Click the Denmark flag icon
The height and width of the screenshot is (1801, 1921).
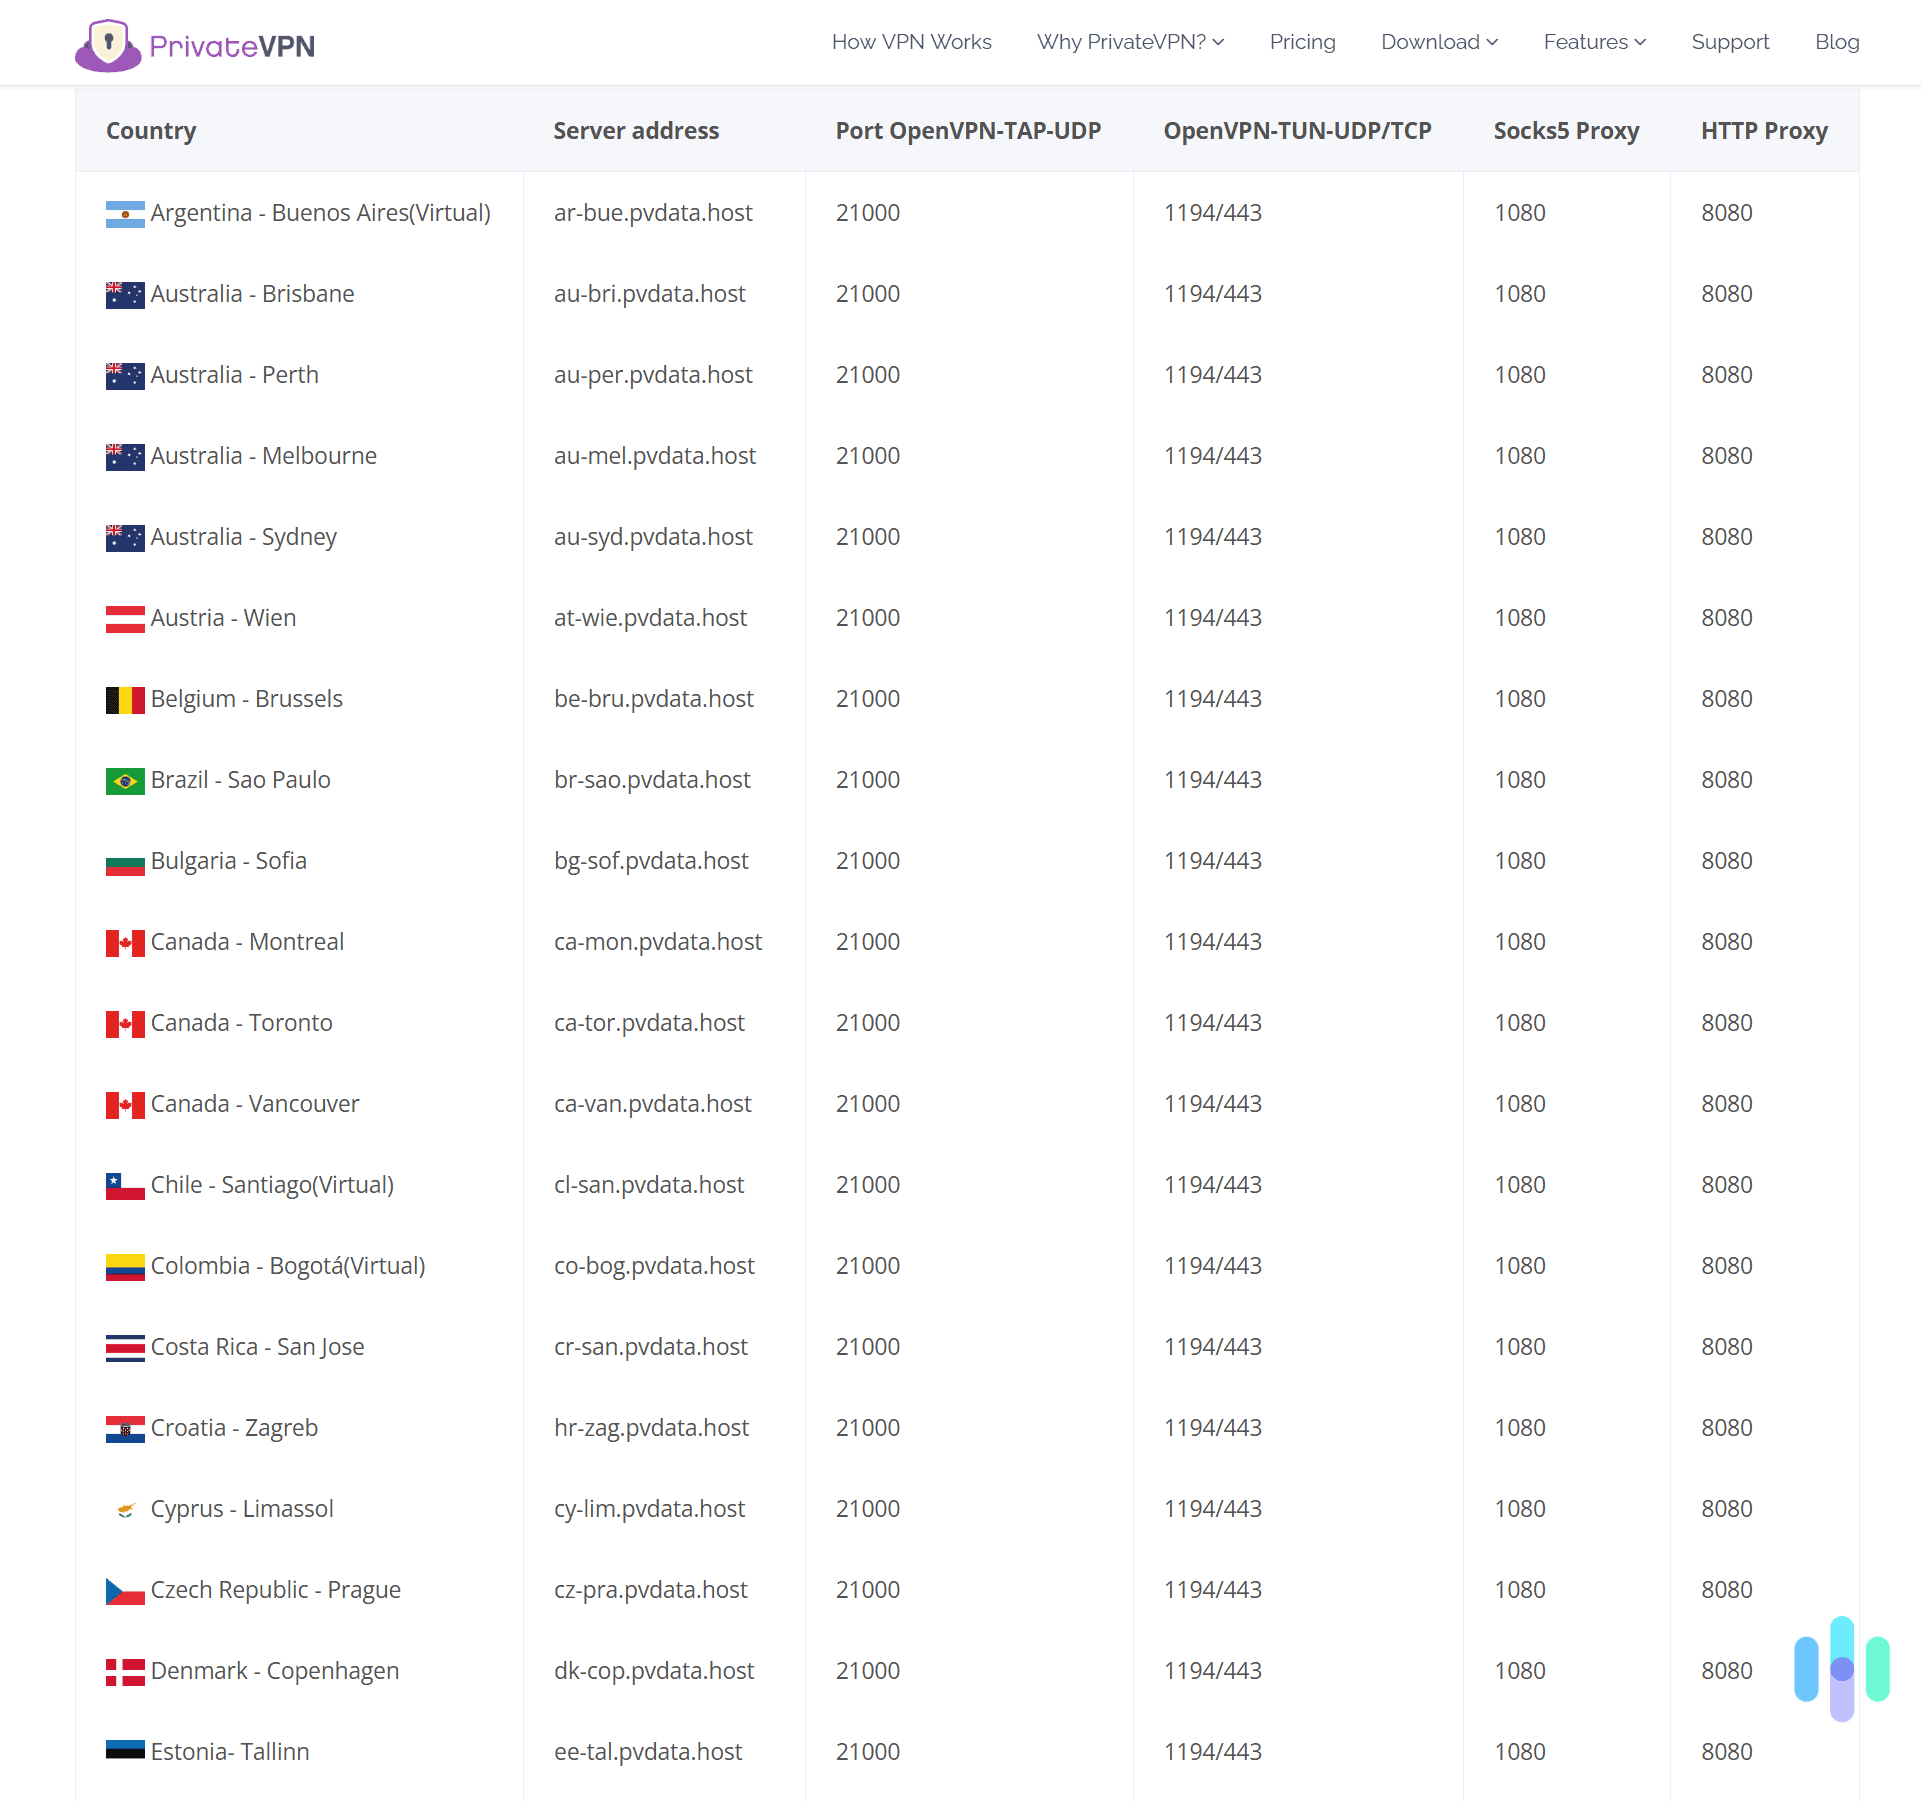pos(125,1671)
